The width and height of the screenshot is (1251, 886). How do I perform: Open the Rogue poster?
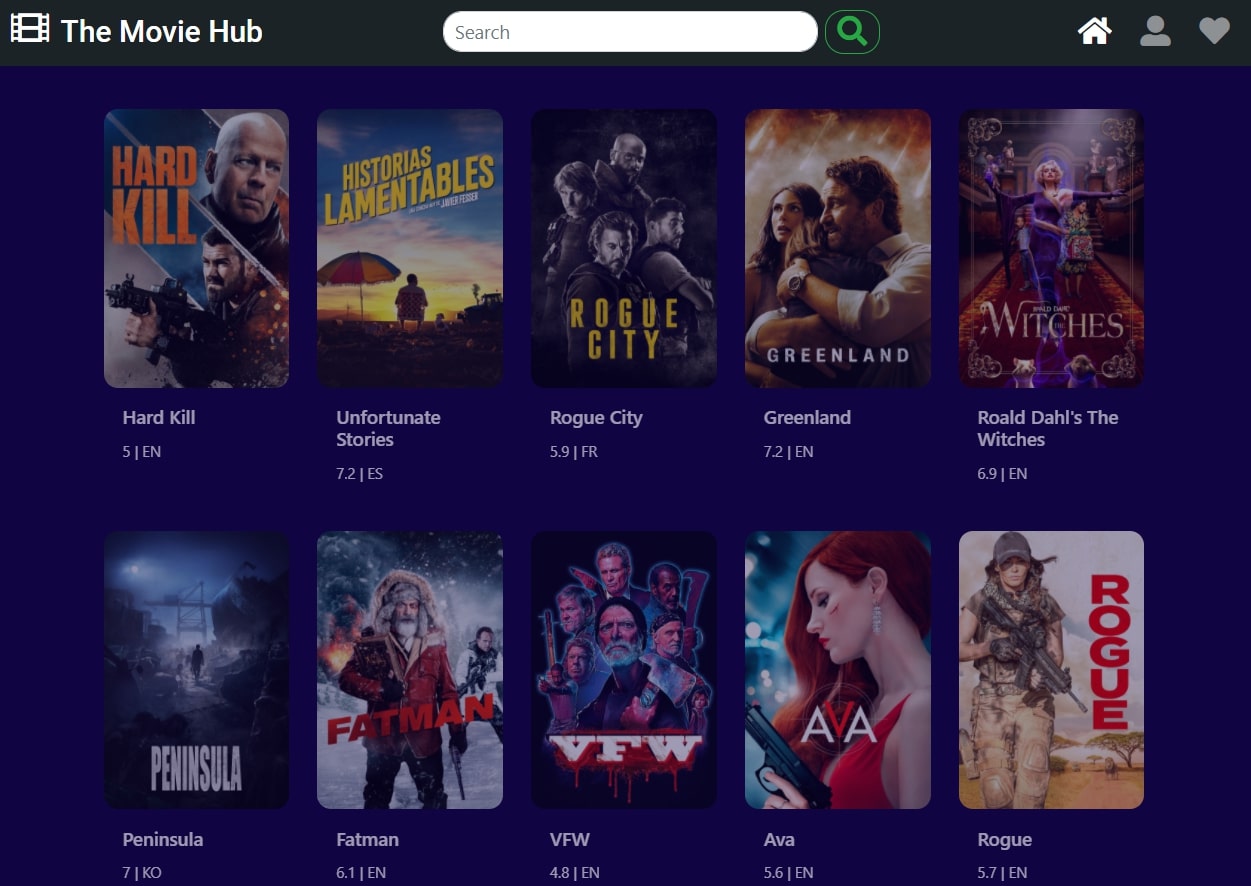[x=1051, y=670]
